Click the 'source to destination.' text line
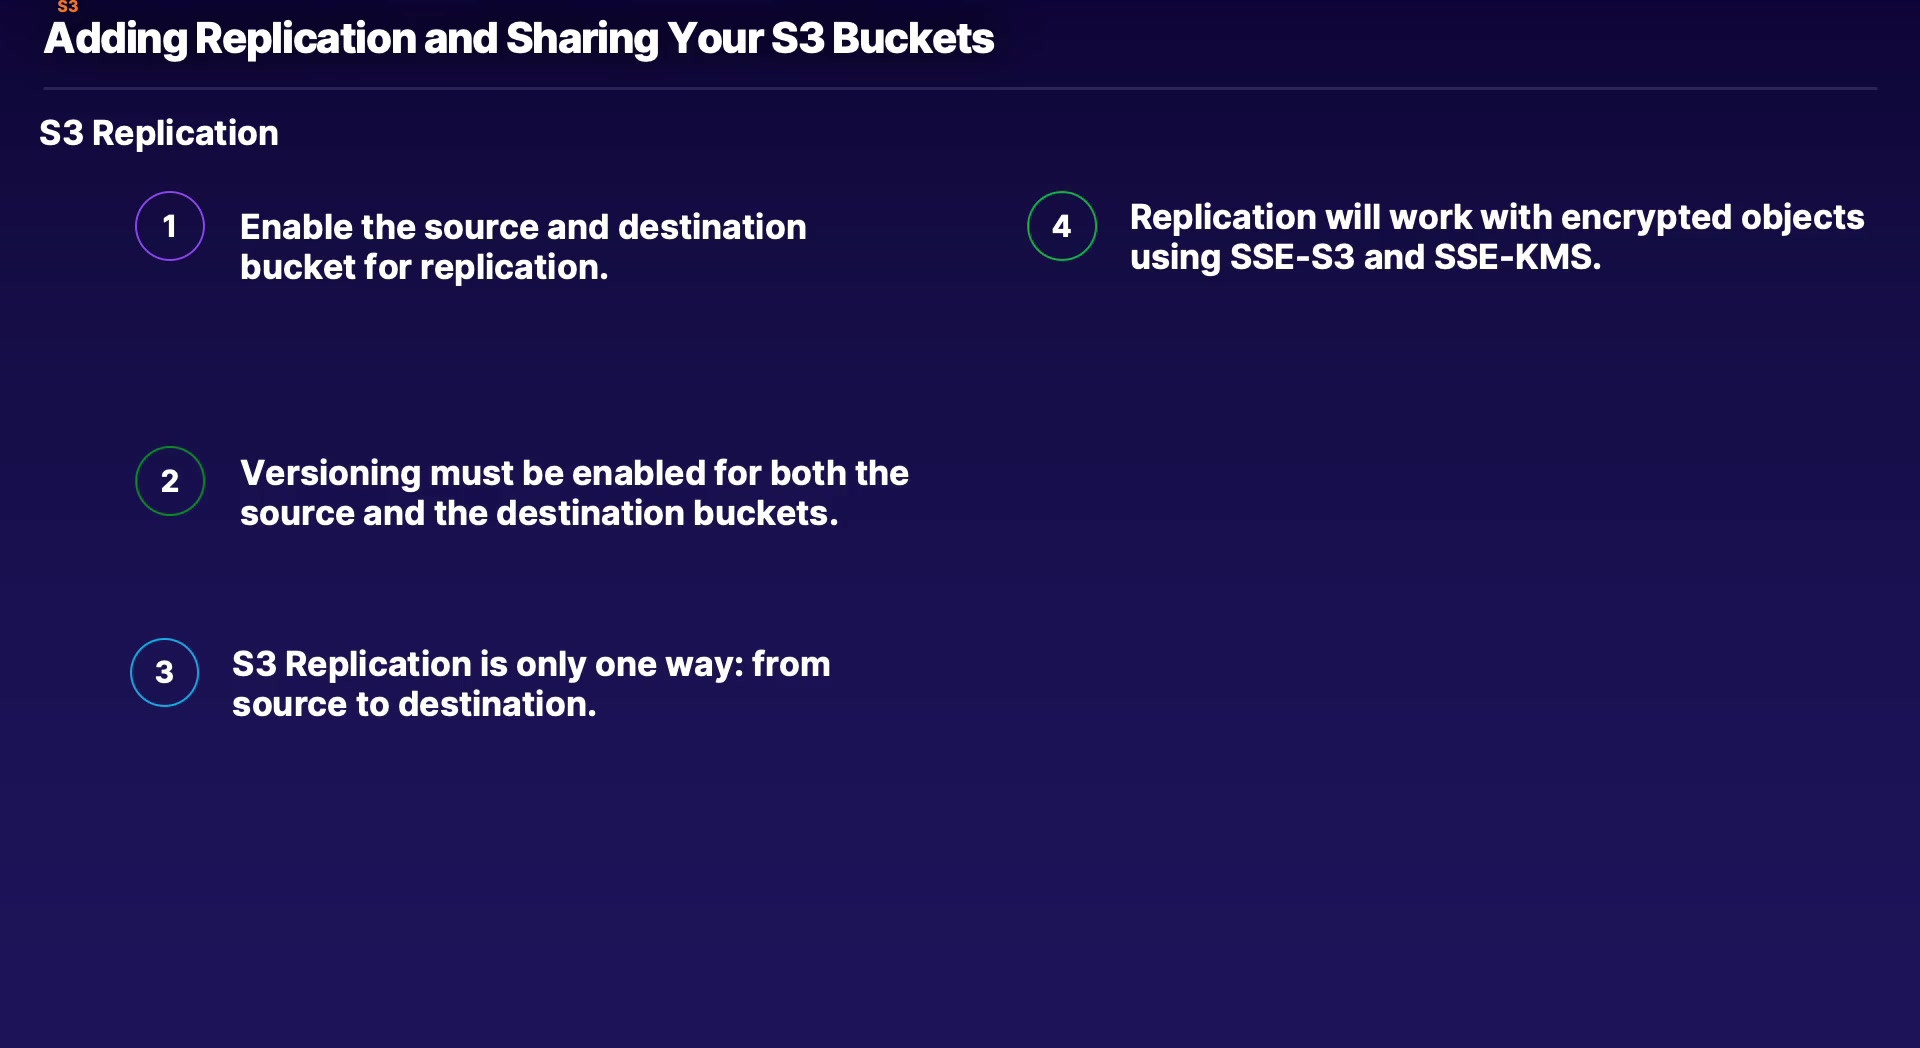 click(x=414, y=704)
